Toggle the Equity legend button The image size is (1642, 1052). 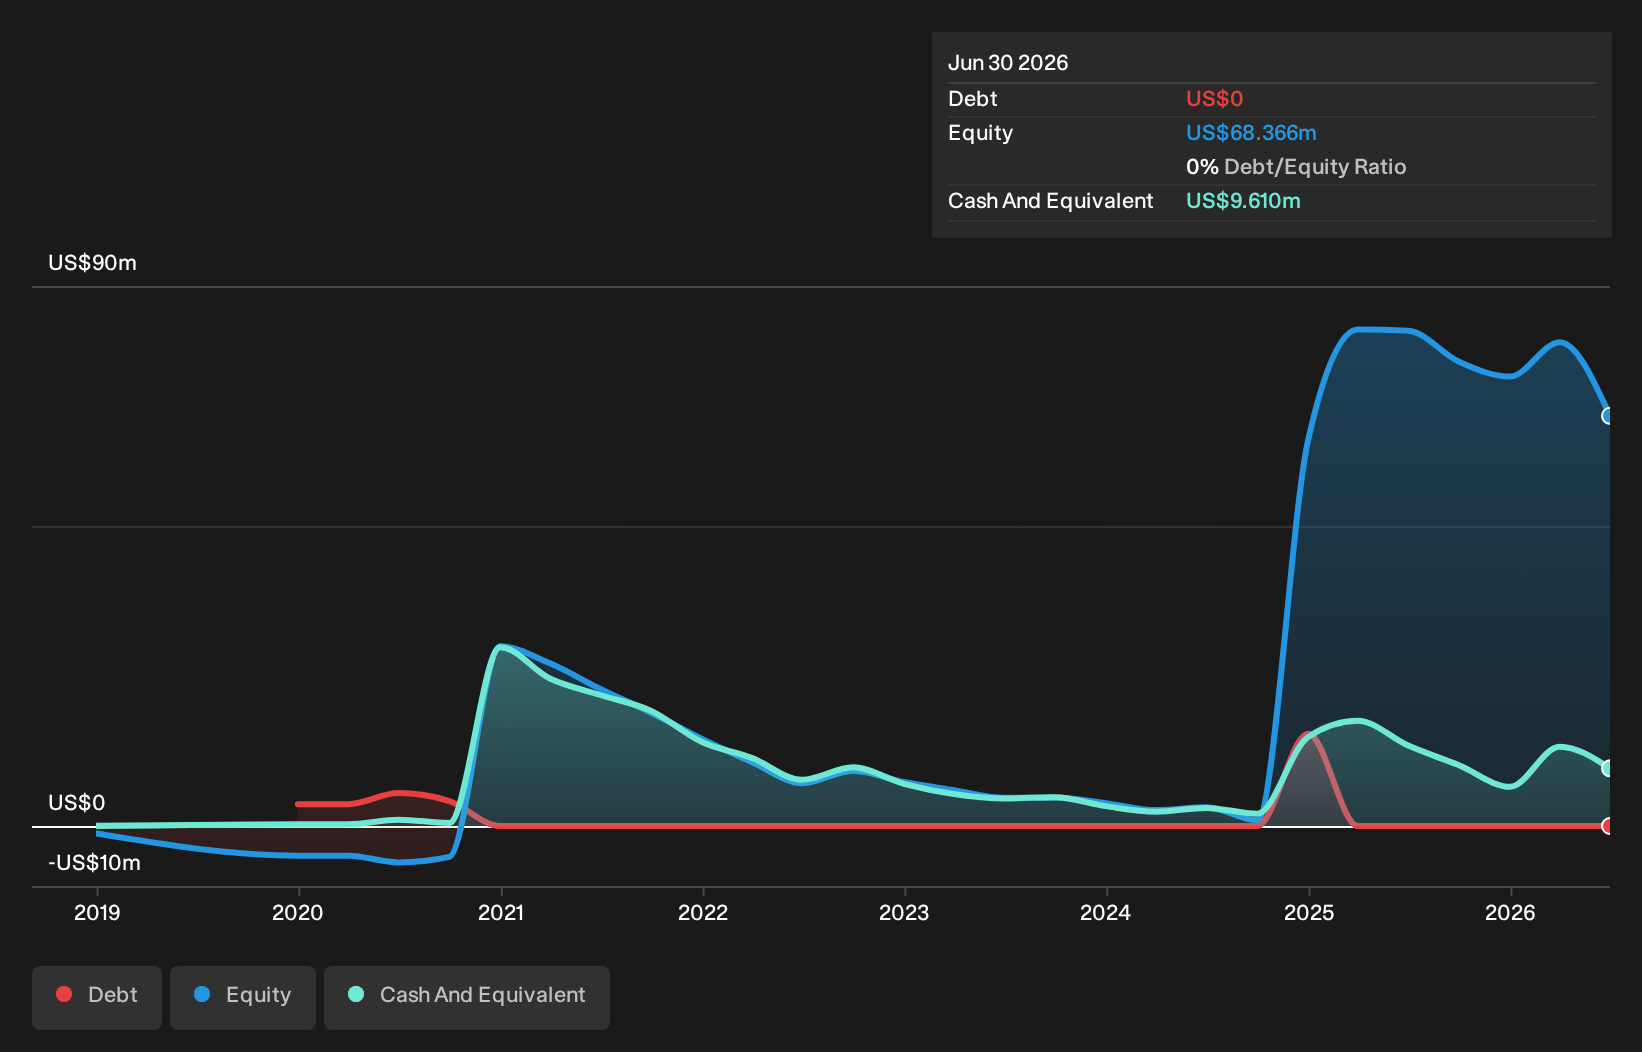click(x=243, y=997)
